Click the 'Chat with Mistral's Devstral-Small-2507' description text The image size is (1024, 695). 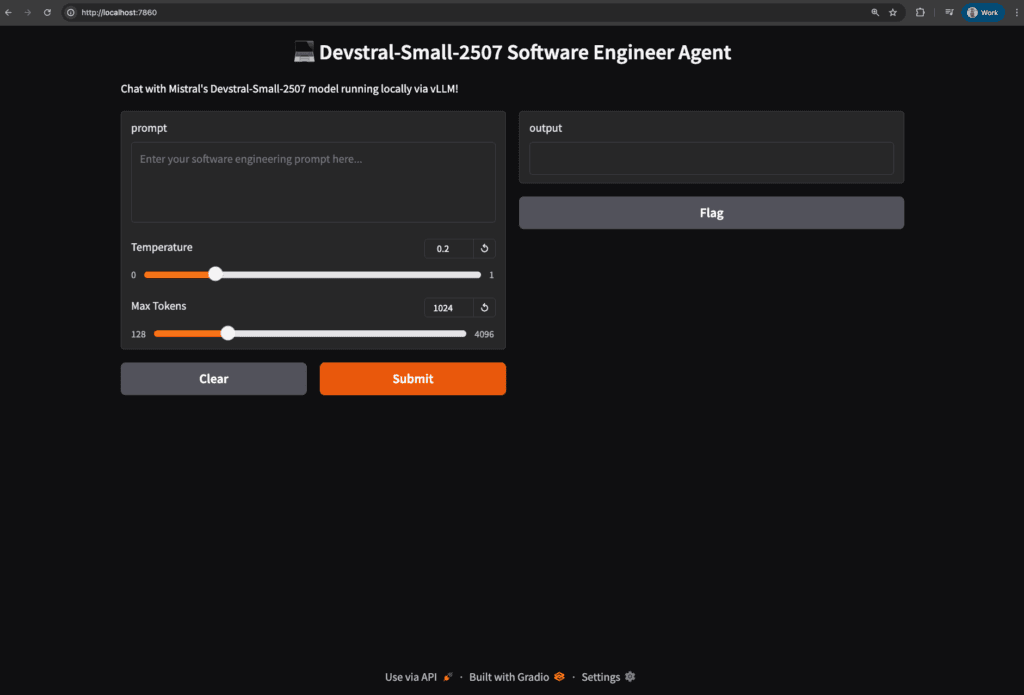289,89
